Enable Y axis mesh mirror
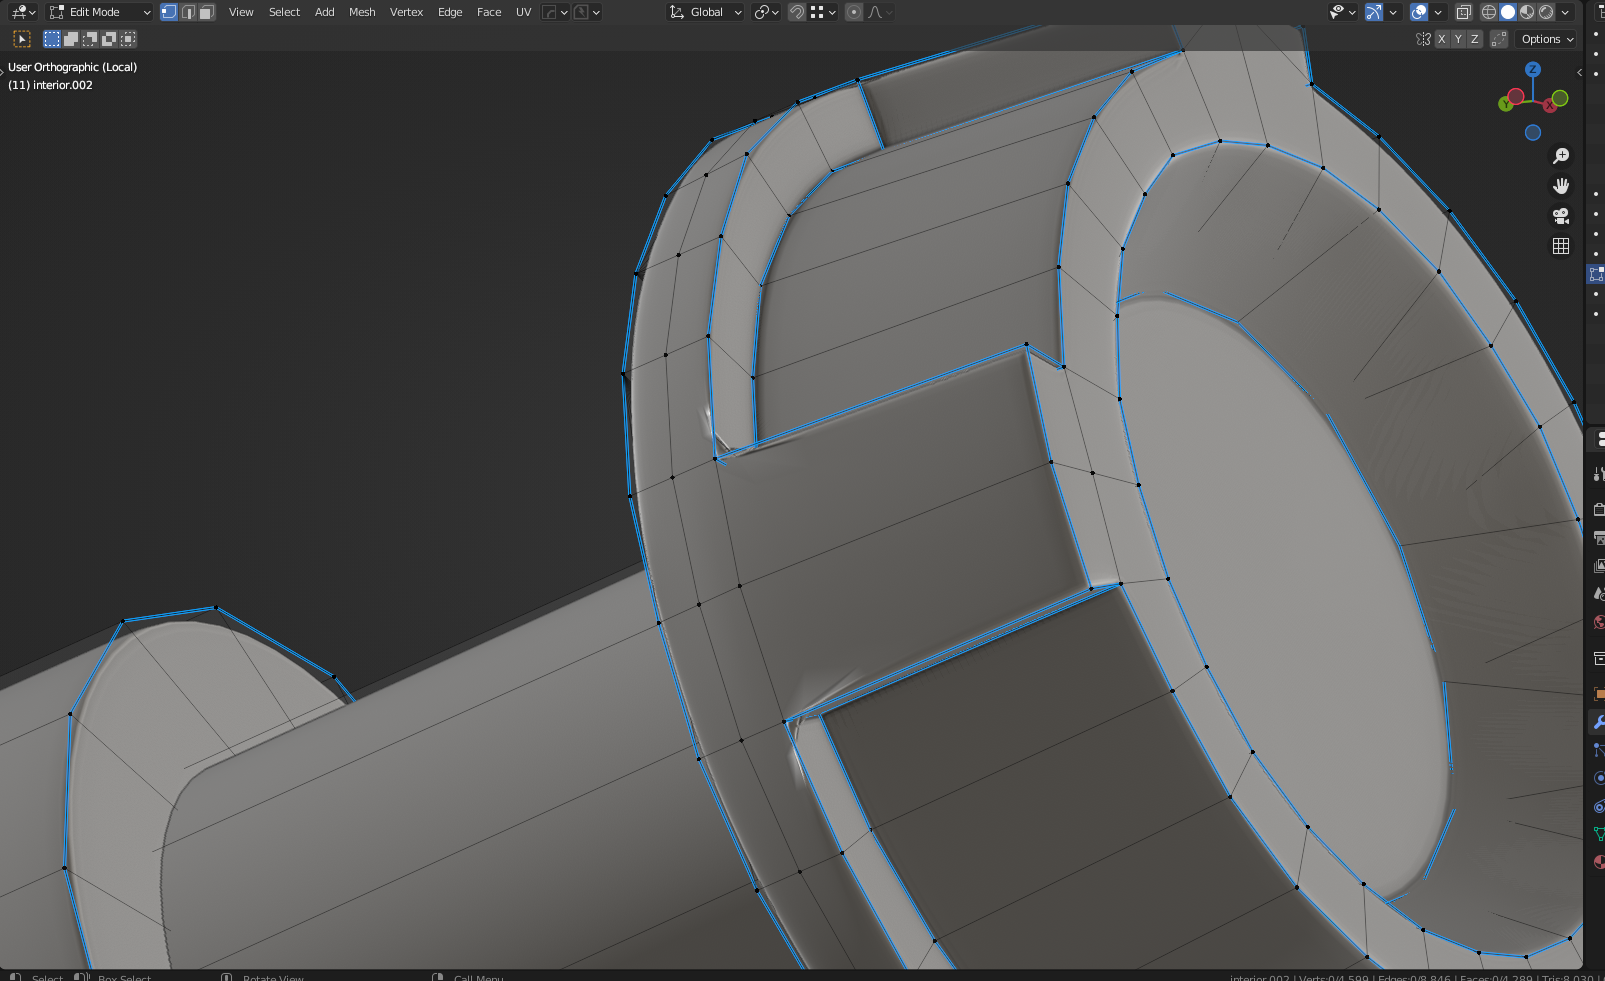Screen dimensions: 1605x981 click(x=1458, y=39)
